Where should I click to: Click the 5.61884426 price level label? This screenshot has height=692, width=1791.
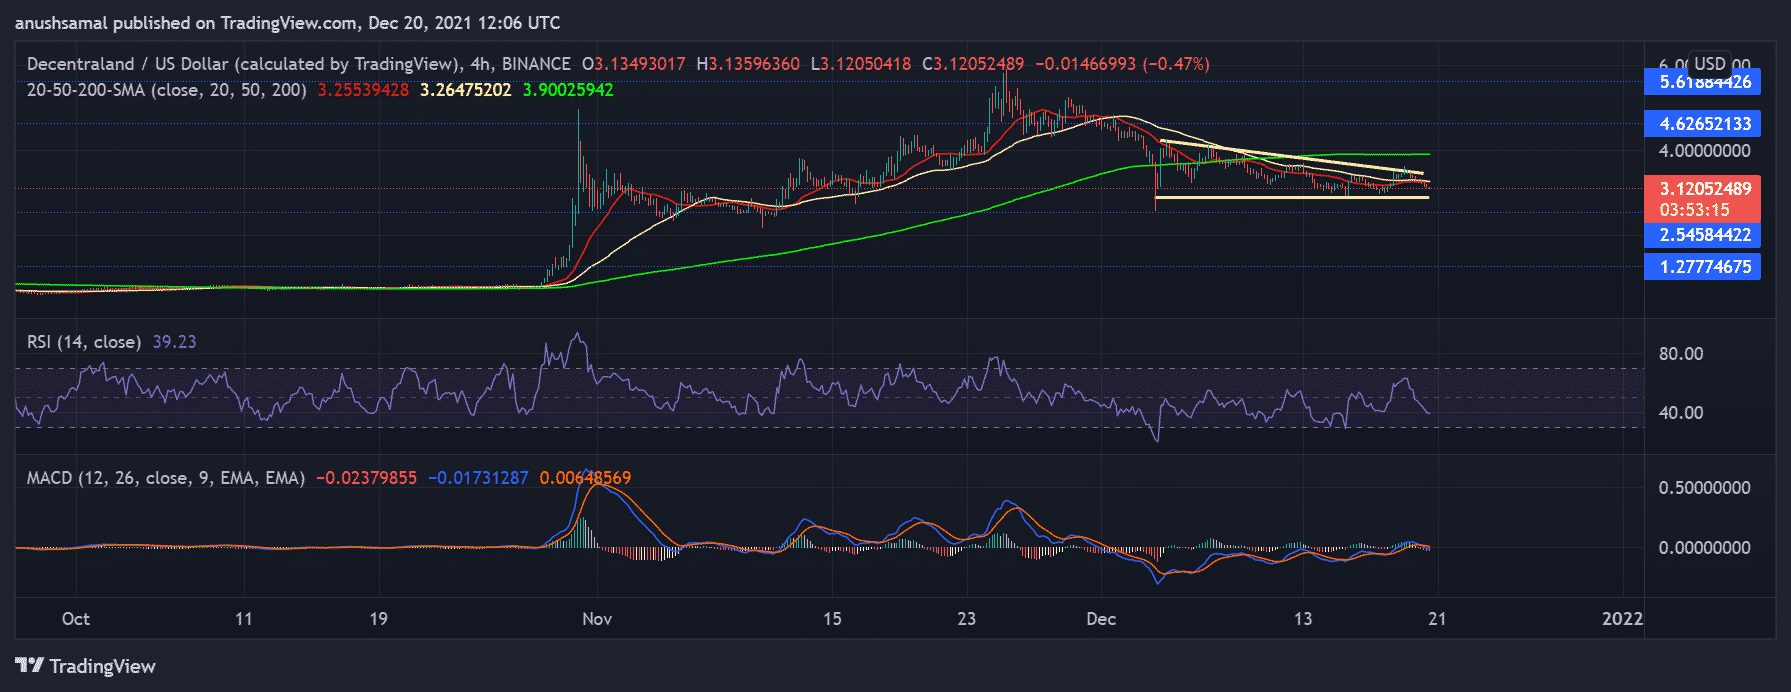pos(1704,82)
